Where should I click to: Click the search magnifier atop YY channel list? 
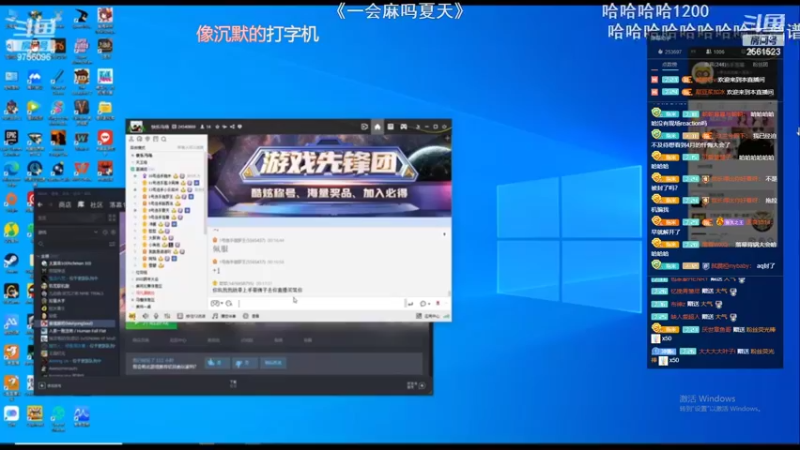coord(164,139)
